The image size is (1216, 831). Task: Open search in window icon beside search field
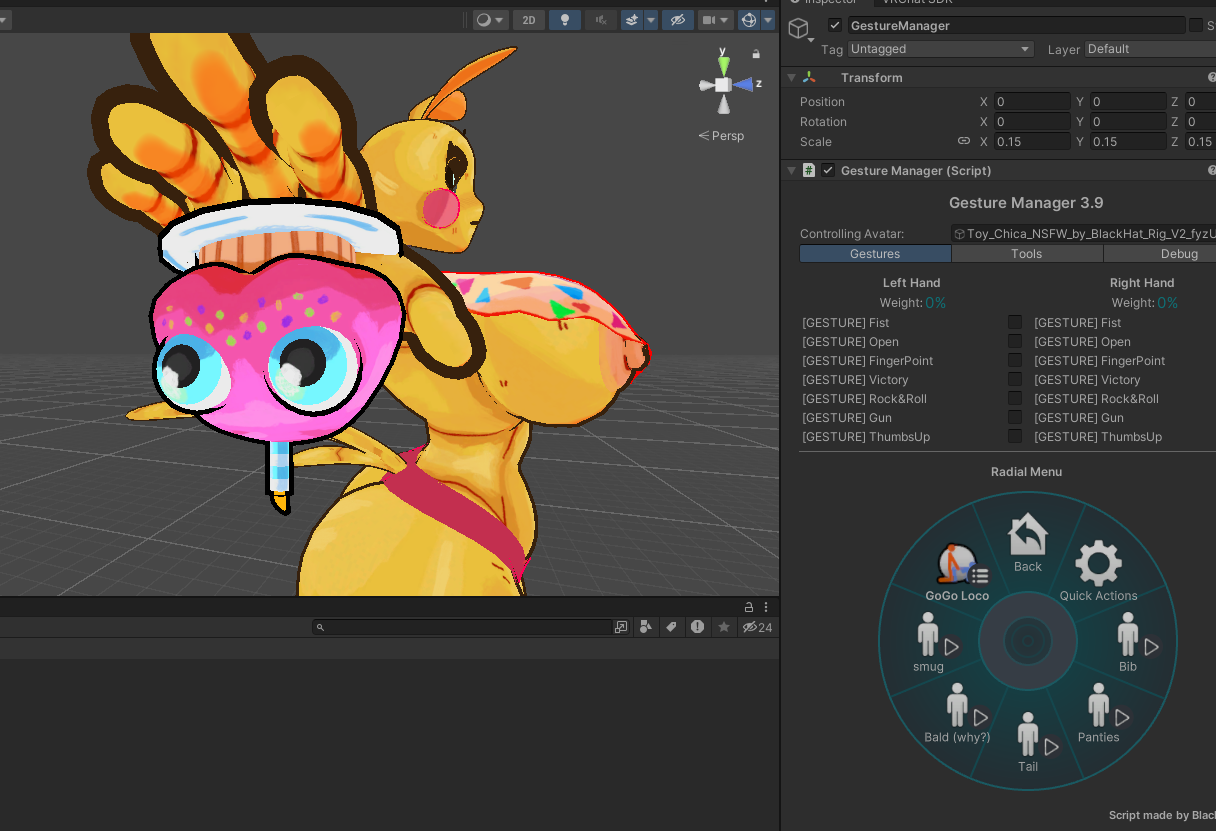pos(621,627)
